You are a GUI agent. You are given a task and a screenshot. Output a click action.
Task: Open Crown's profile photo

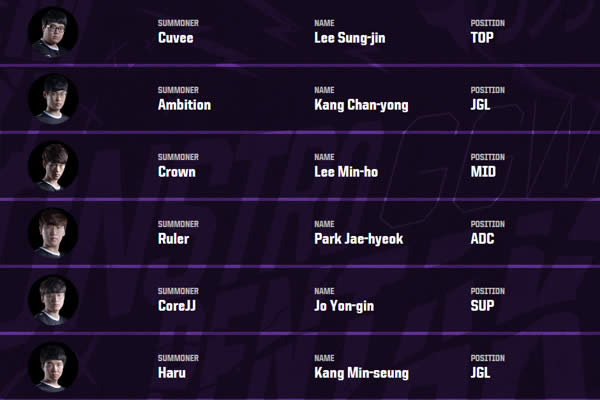[x=53, y=164]
